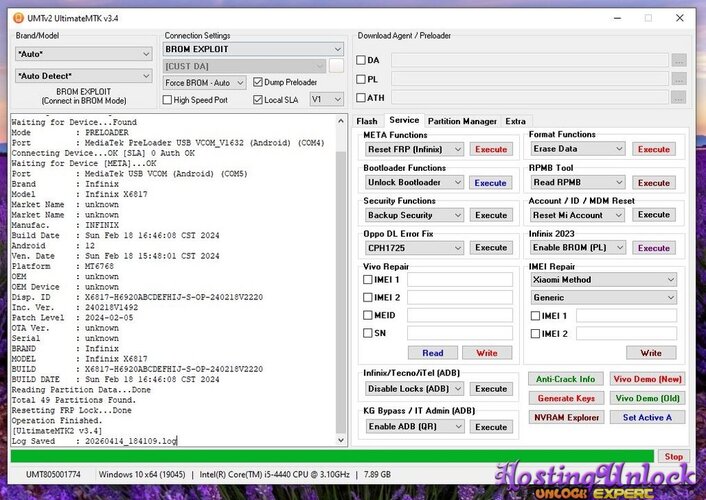Image resolution: width=706 pixels, height=500 pixels.
Task: Open BROM EXPLOIT connection dropdown
Action: tap(253, 49)
